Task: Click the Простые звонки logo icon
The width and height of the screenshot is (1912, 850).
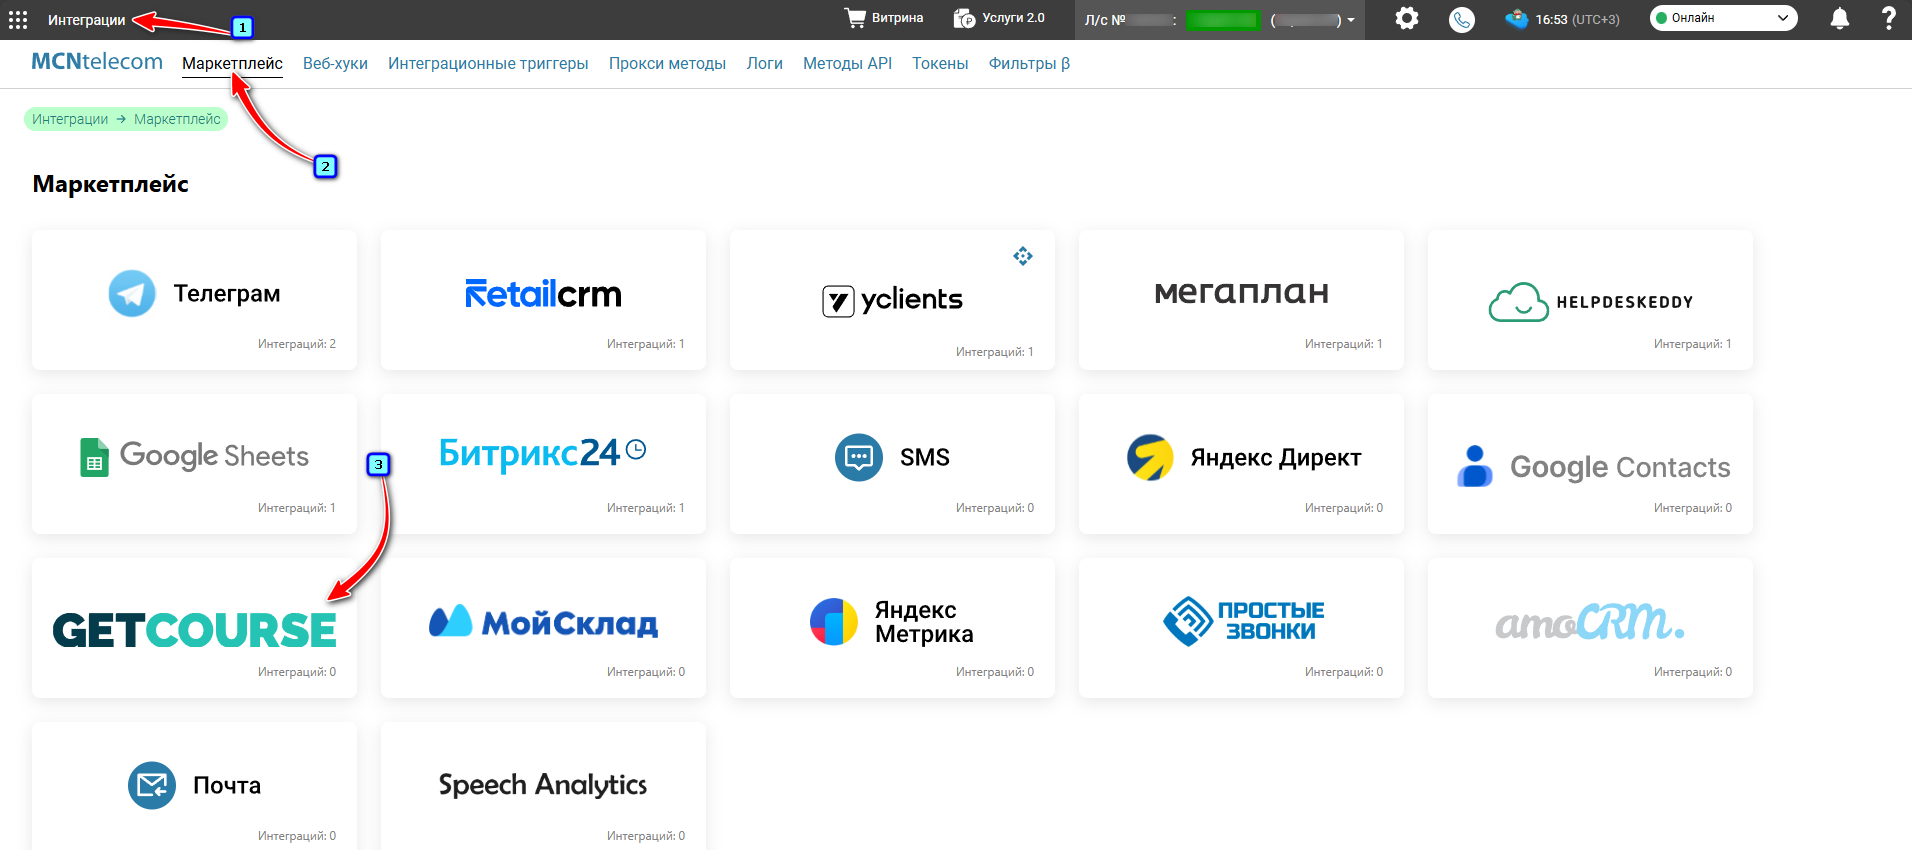Action: tap(1188, 621)
